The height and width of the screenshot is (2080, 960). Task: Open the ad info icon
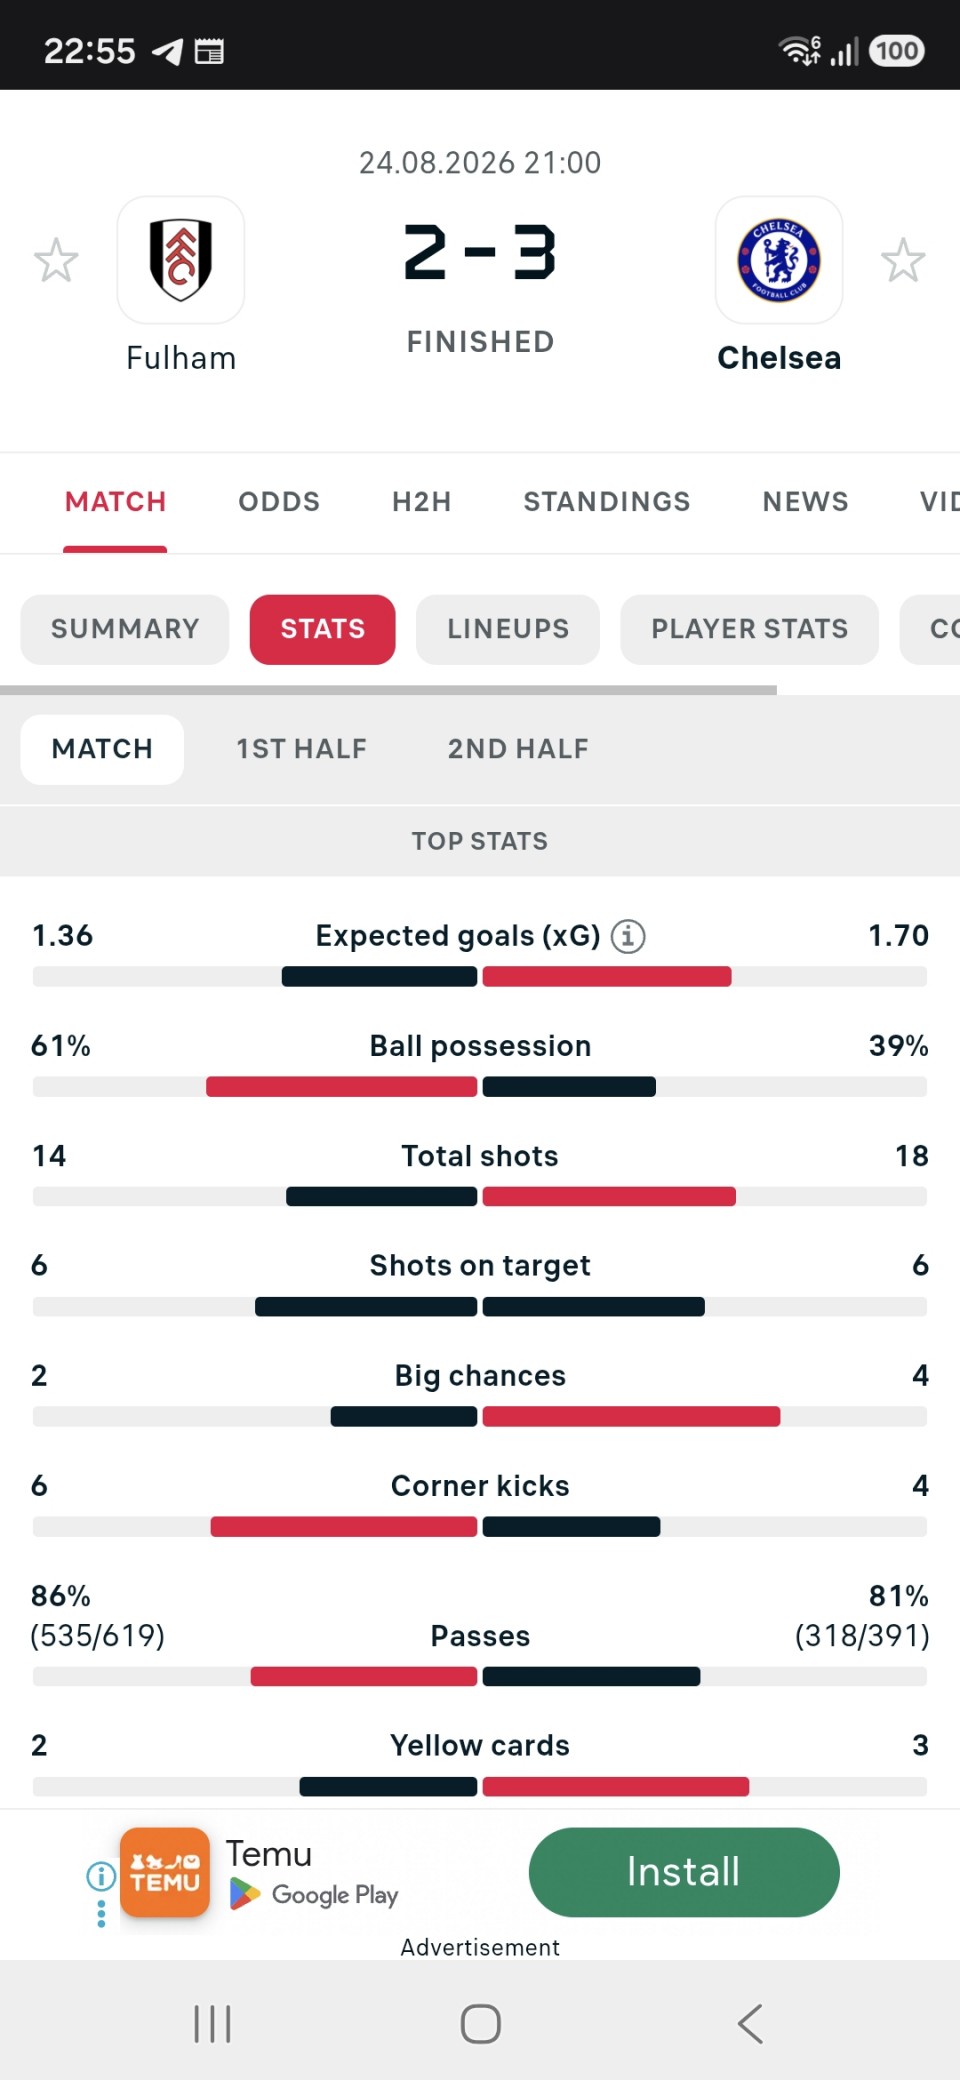click(x=101, y=1876)
